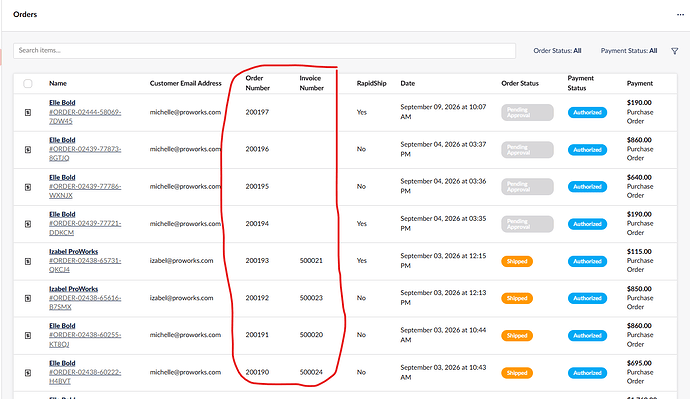Open Izabel ProWorks link for order 200193

(73, 252)
